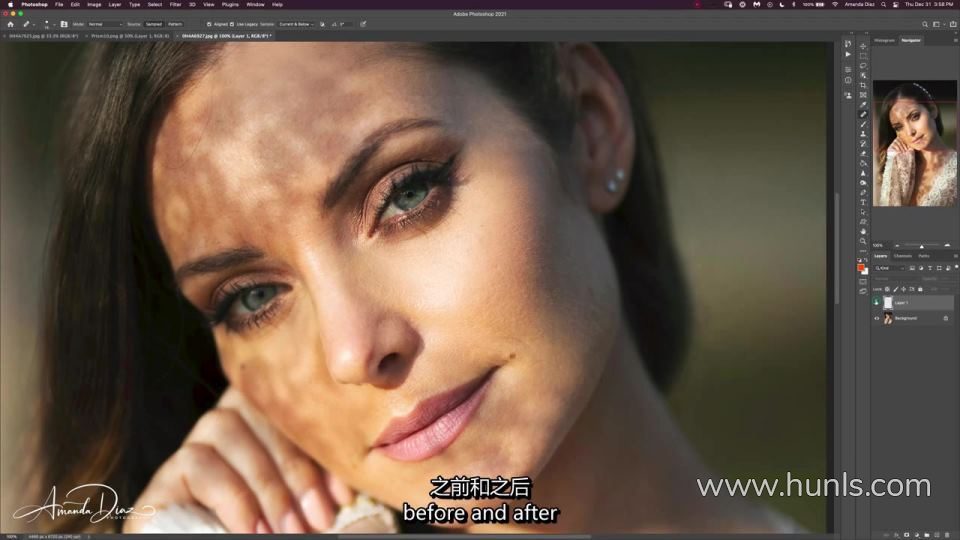960x540 pixels.
Task: Select the History Brush tool
Action: [x=863, y=143]
